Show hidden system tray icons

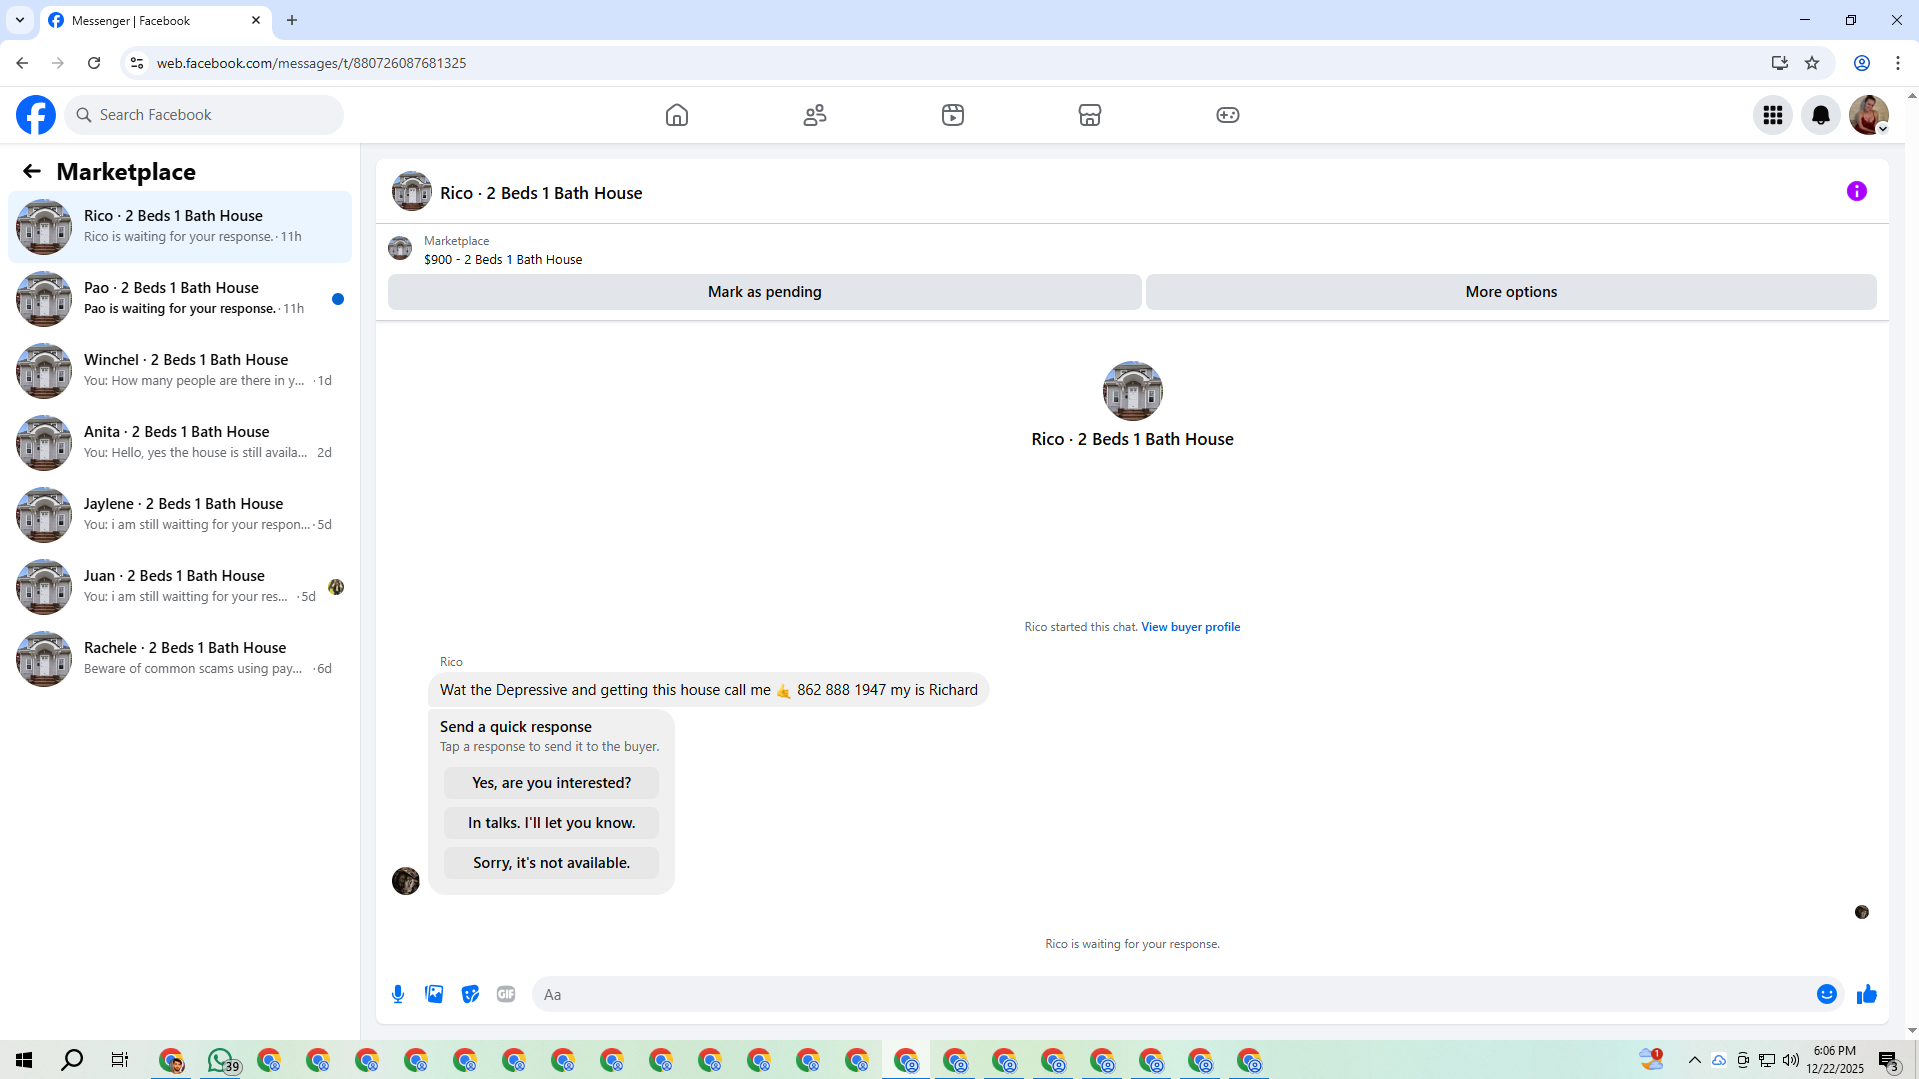point(1695,1060)
